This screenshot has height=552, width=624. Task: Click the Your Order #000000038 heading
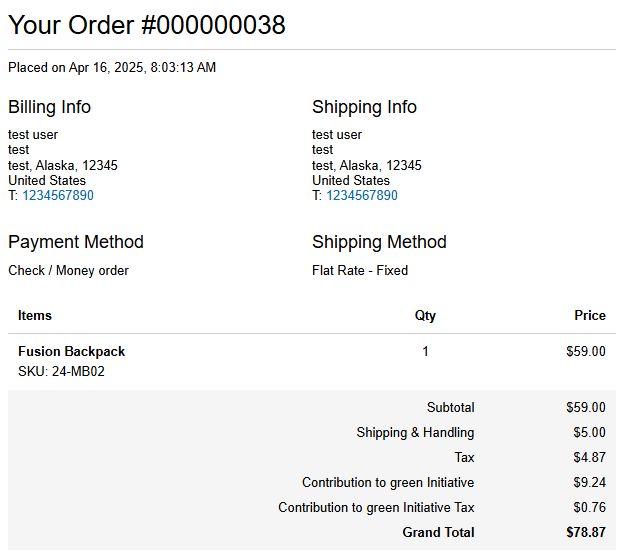point(147,25)
